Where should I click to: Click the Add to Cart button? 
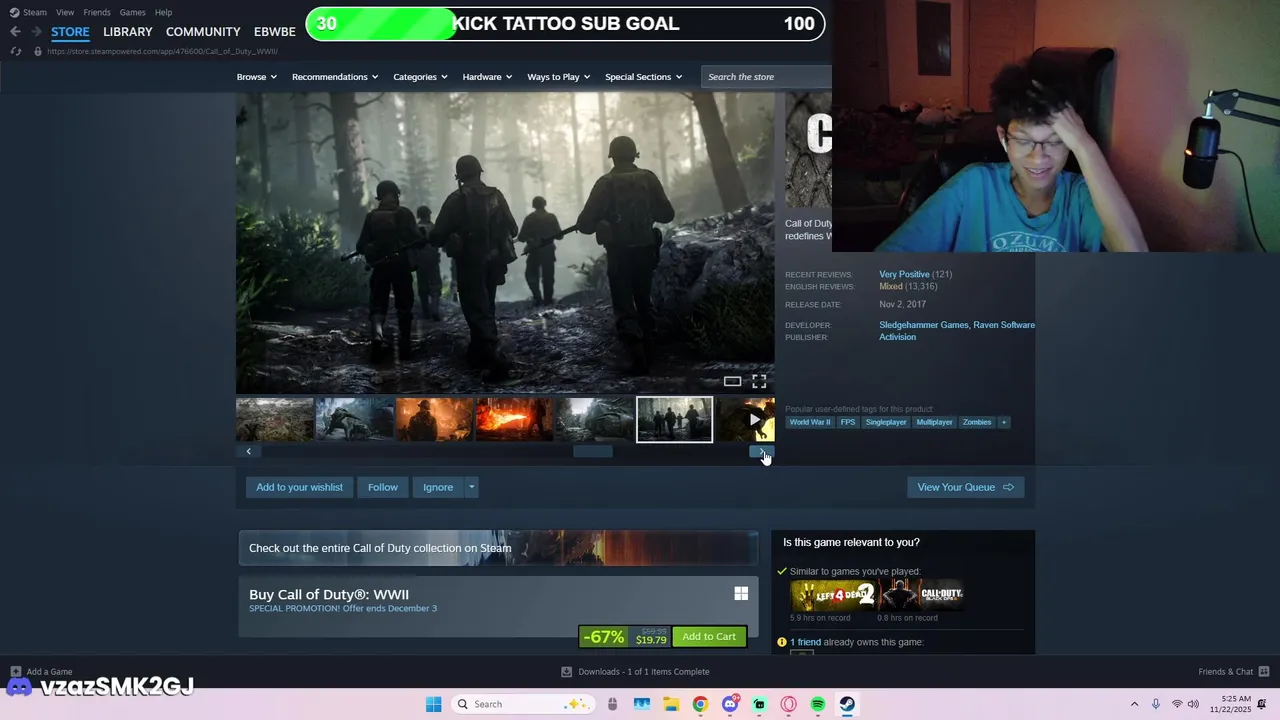[x=709, y=636]
